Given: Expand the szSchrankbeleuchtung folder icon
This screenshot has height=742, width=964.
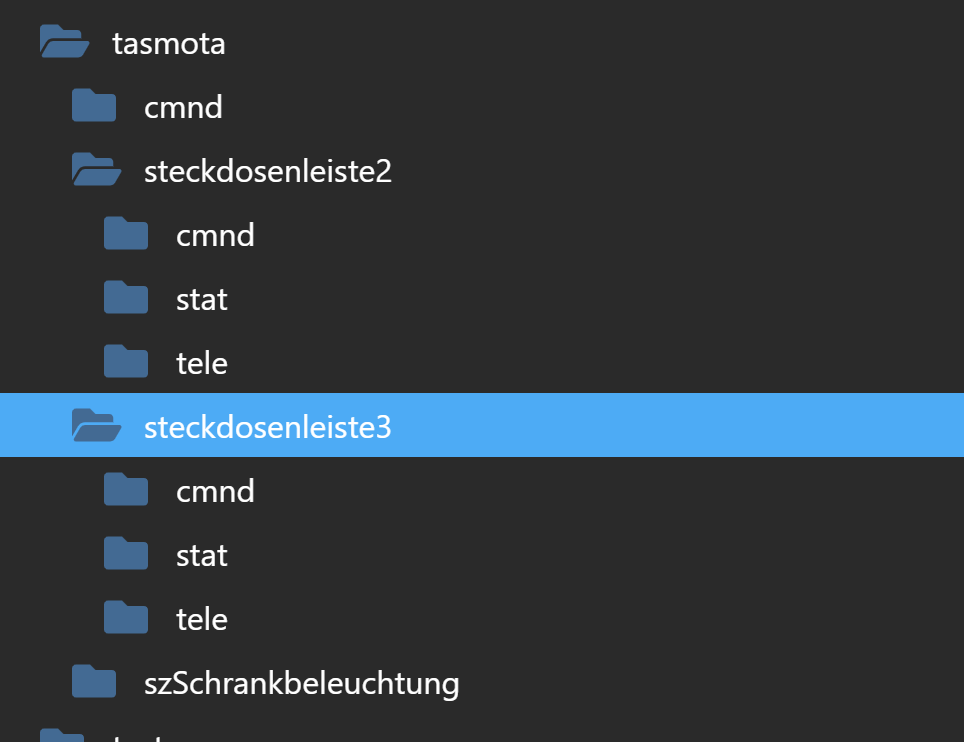Looking at the screenshot, I should (x=93, y=681).
